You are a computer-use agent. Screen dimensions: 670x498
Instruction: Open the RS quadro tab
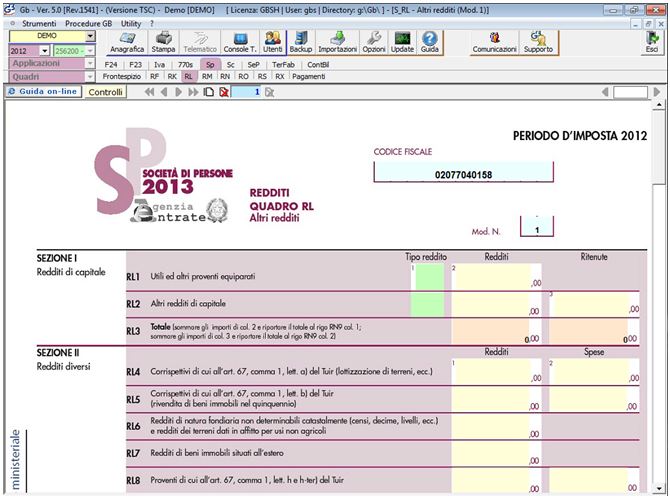coord(262,77)
